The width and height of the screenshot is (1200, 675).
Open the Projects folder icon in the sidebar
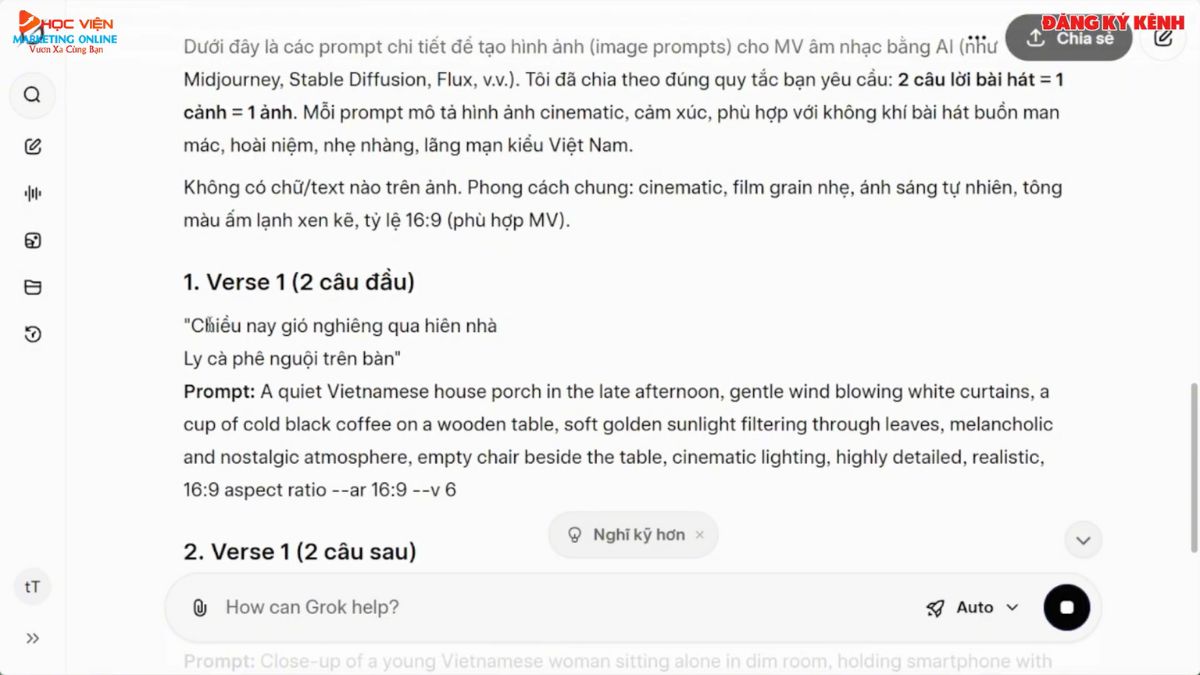[32, 286]
